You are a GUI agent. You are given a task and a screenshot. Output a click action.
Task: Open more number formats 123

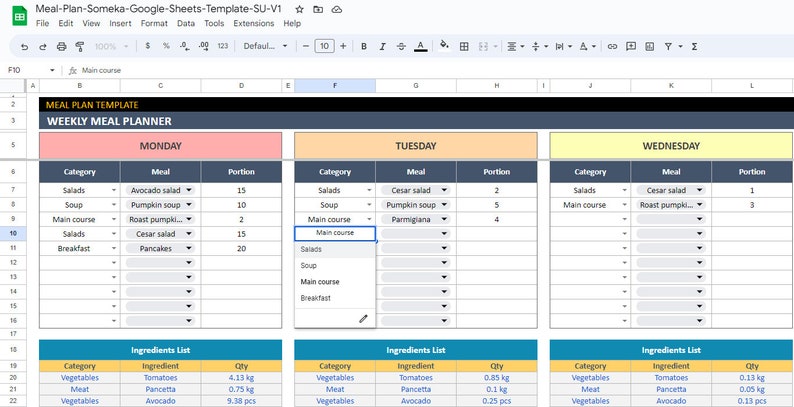tap(223, 46)
